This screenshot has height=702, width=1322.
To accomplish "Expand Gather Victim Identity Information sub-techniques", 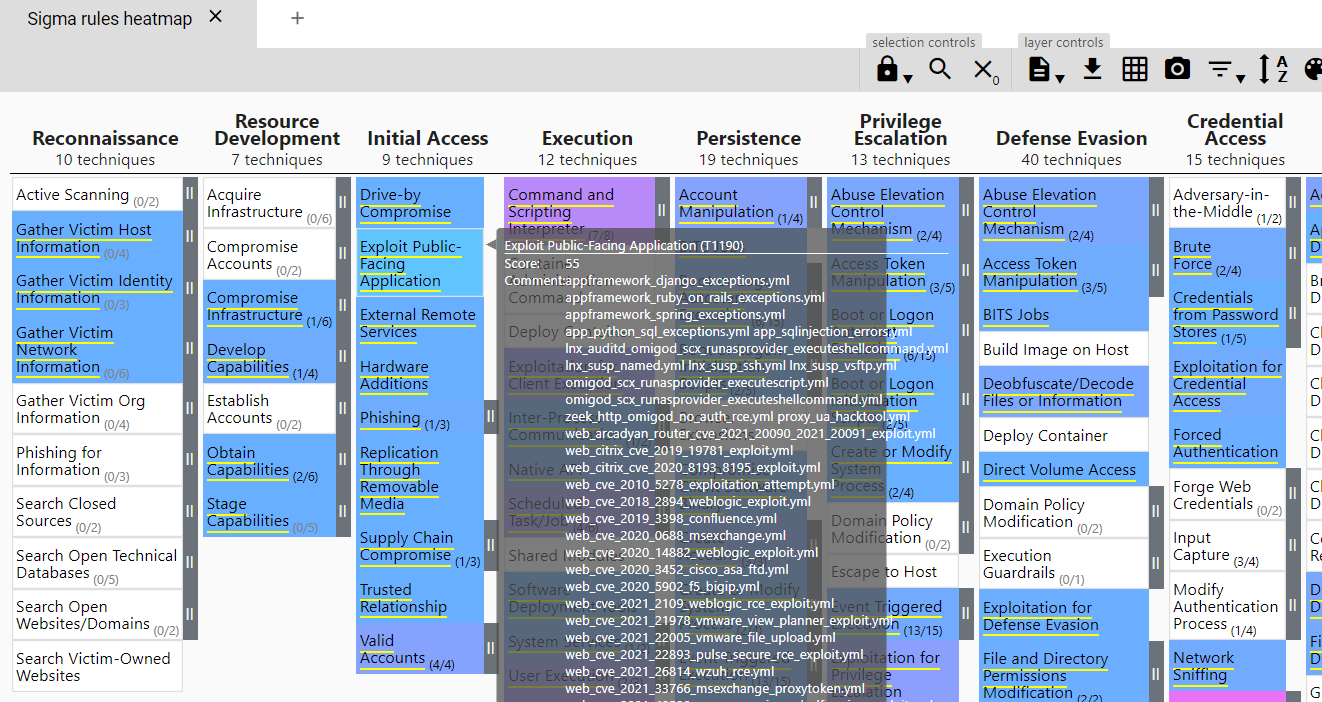I will click(x=190, y=289).
